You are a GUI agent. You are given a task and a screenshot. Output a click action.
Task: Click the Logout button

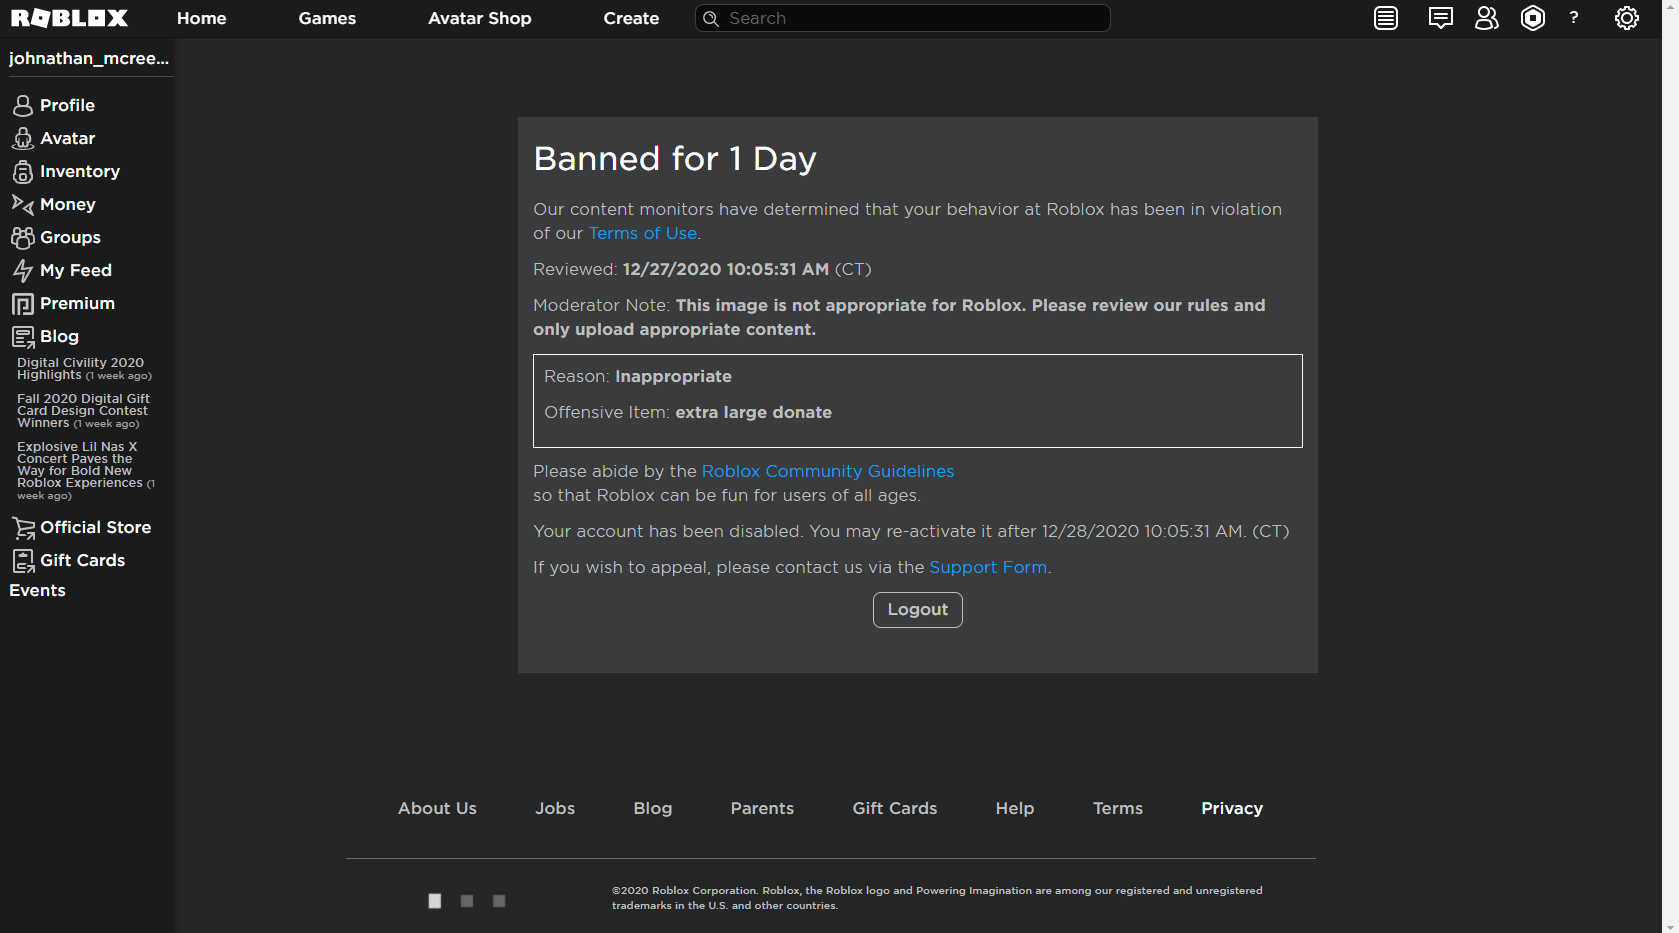[918, 610]
